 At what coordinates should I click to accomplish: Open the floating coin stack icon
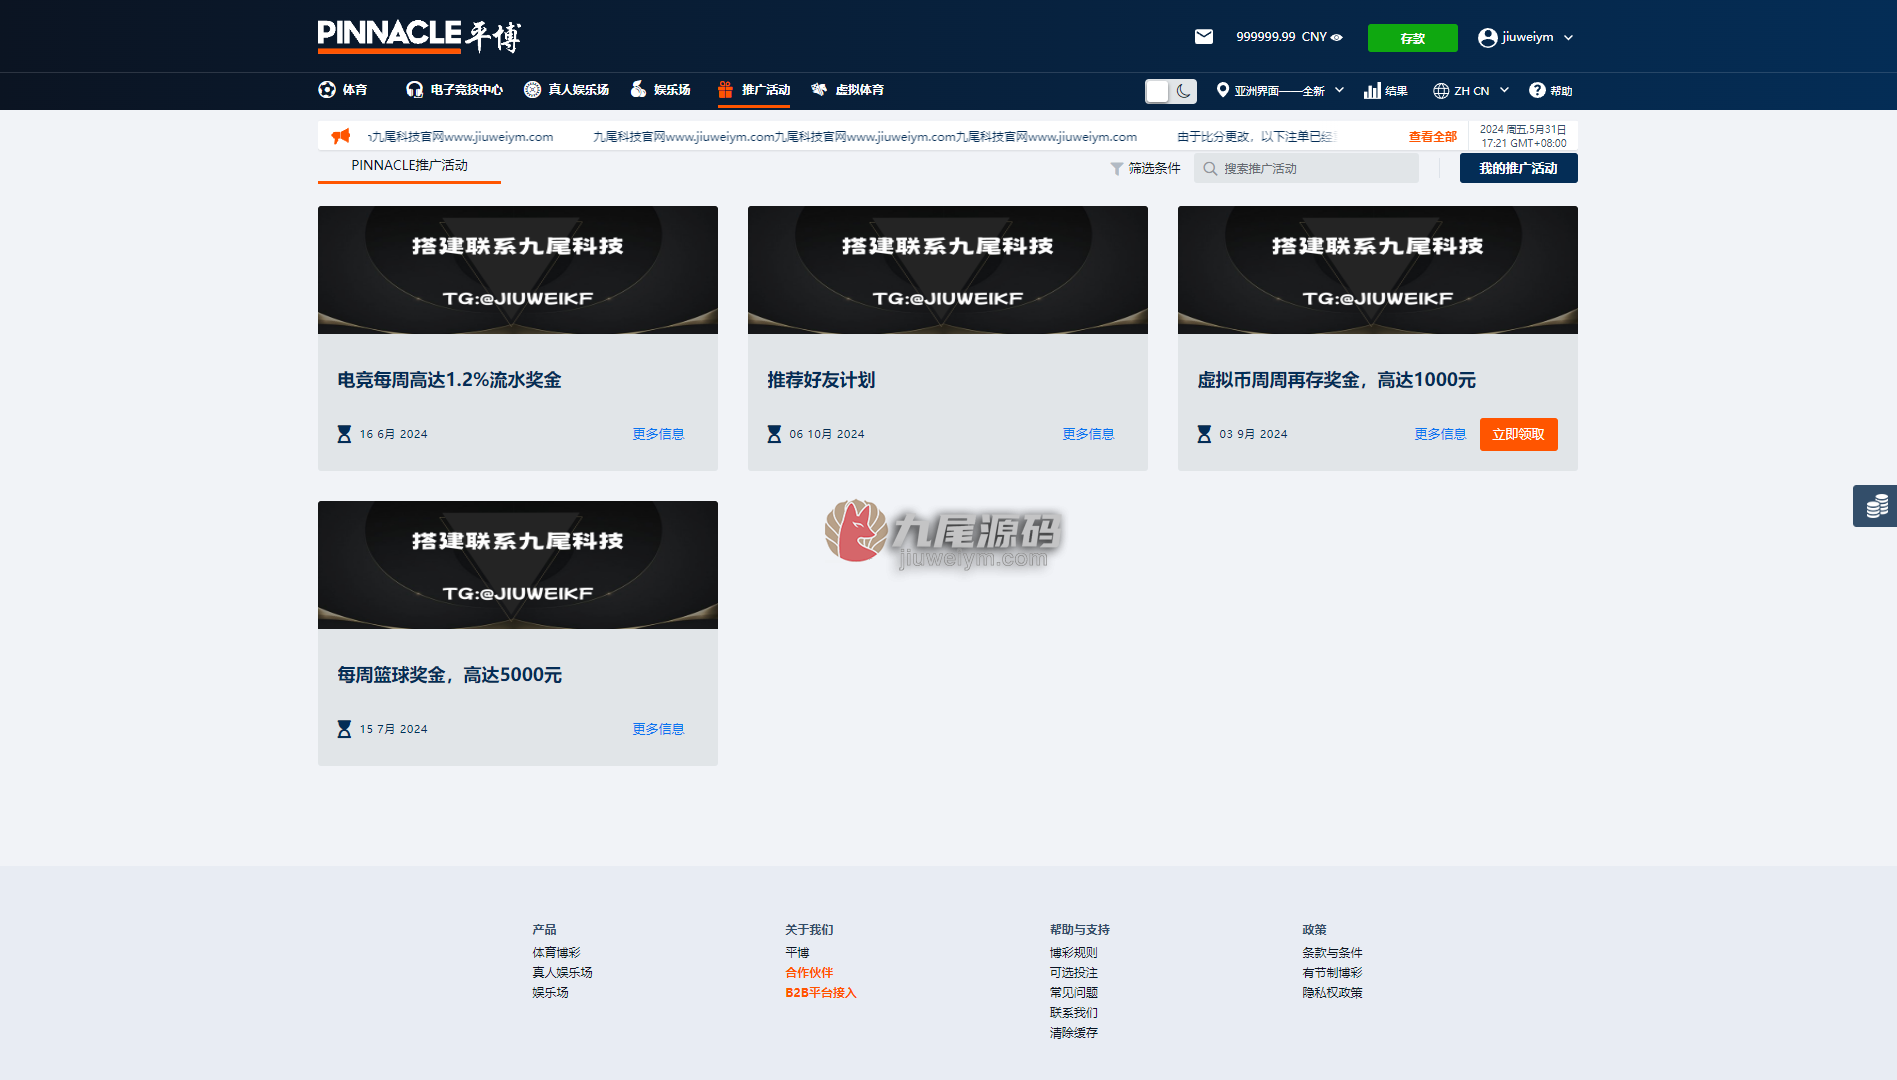tap(1876, 506)
